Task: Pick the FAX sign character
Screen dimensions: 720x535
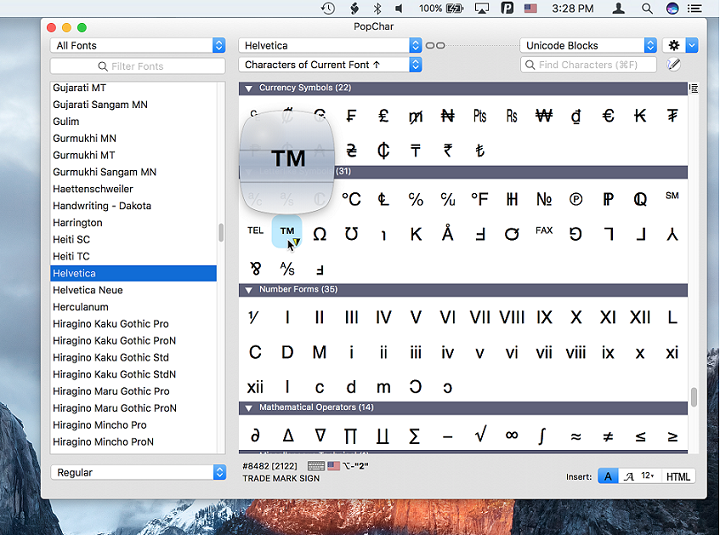Action: click(544, 231)
